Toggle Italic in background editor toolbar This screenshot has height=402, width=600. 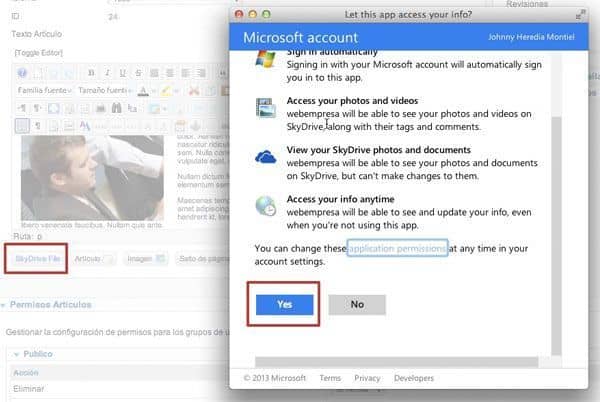pos(107,73)
